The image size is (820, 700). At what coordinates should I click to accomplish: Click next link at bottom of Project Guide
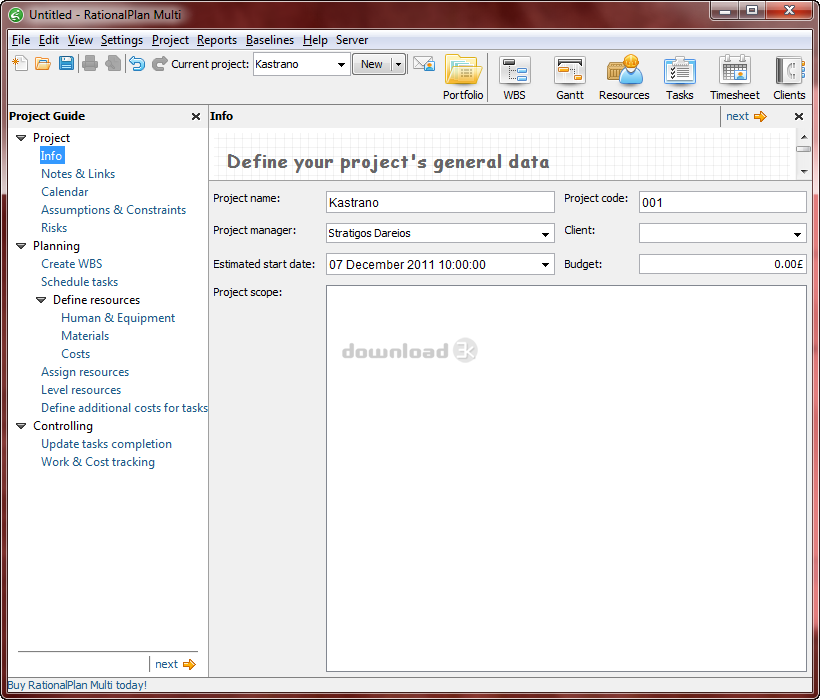click(175, 664)
